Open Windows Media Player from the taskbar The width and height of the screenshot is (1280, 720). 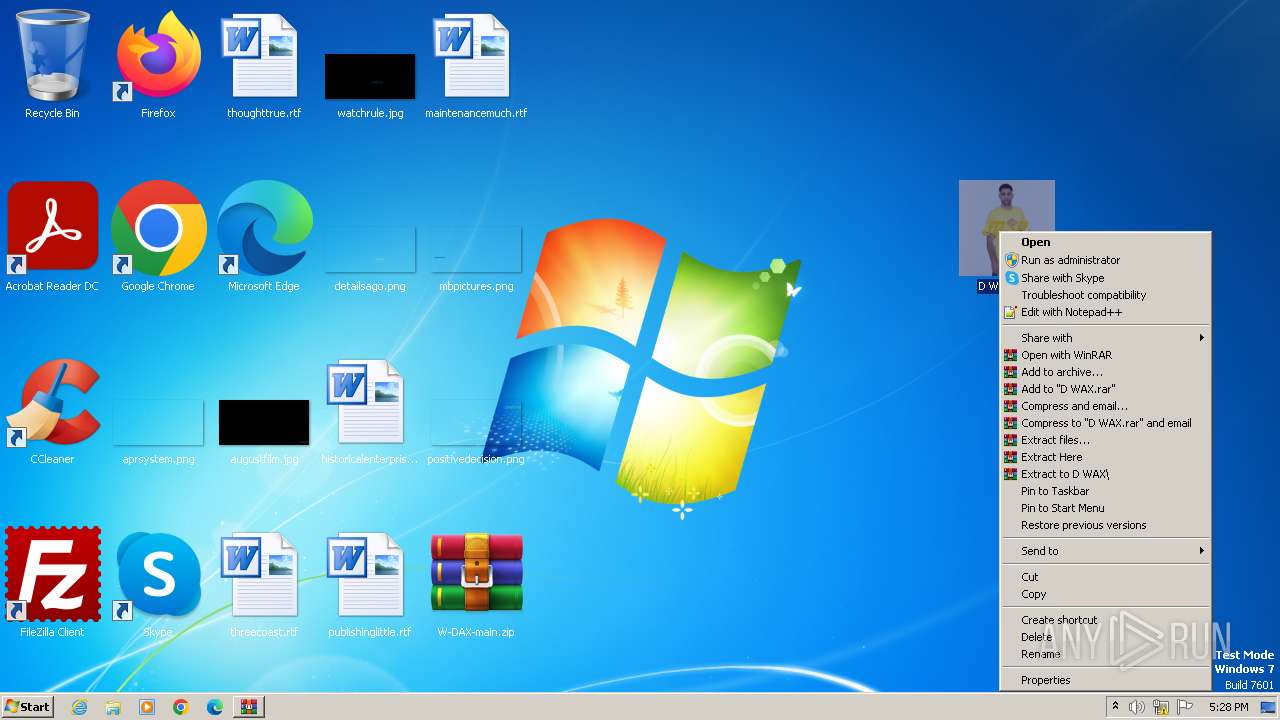147,707
